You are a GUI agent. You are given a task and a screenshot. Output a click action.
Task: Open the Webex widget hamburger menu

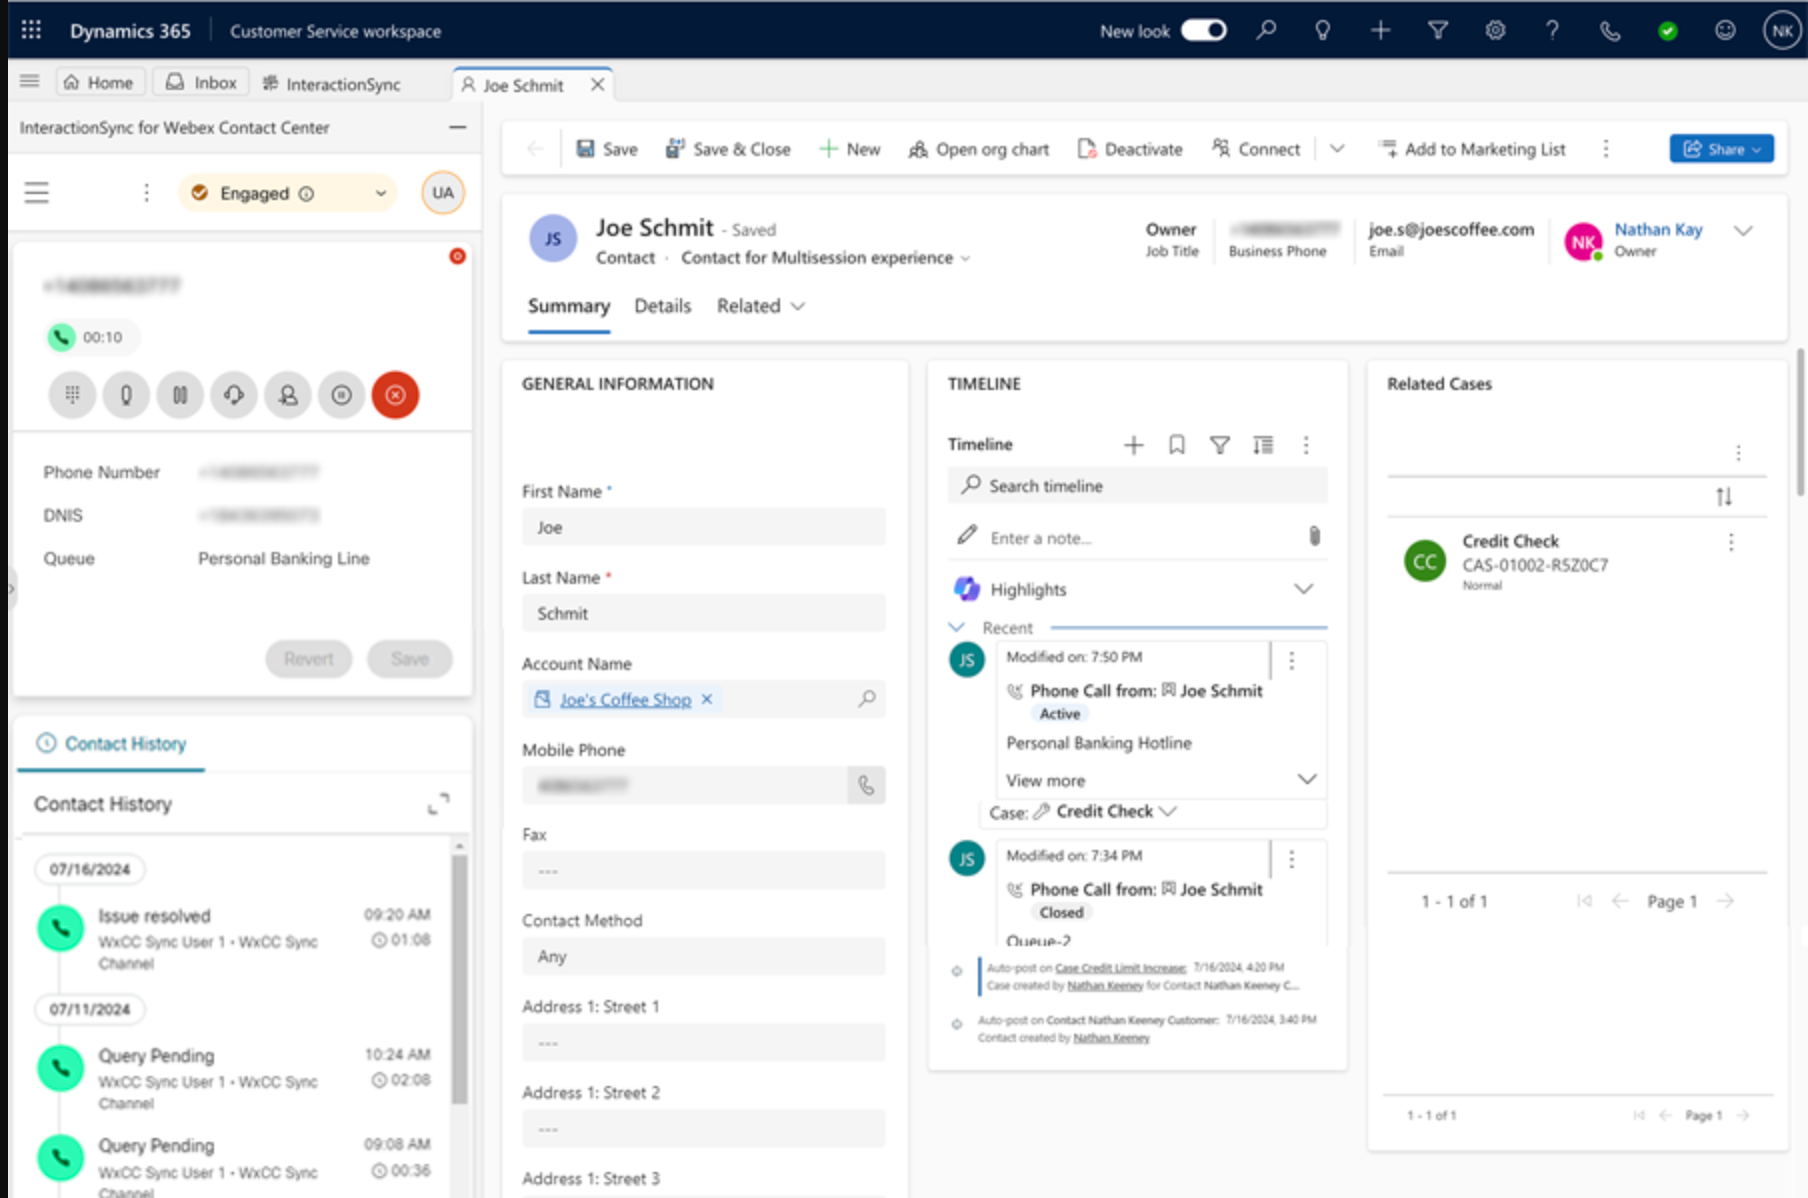(x=37, y=193)
